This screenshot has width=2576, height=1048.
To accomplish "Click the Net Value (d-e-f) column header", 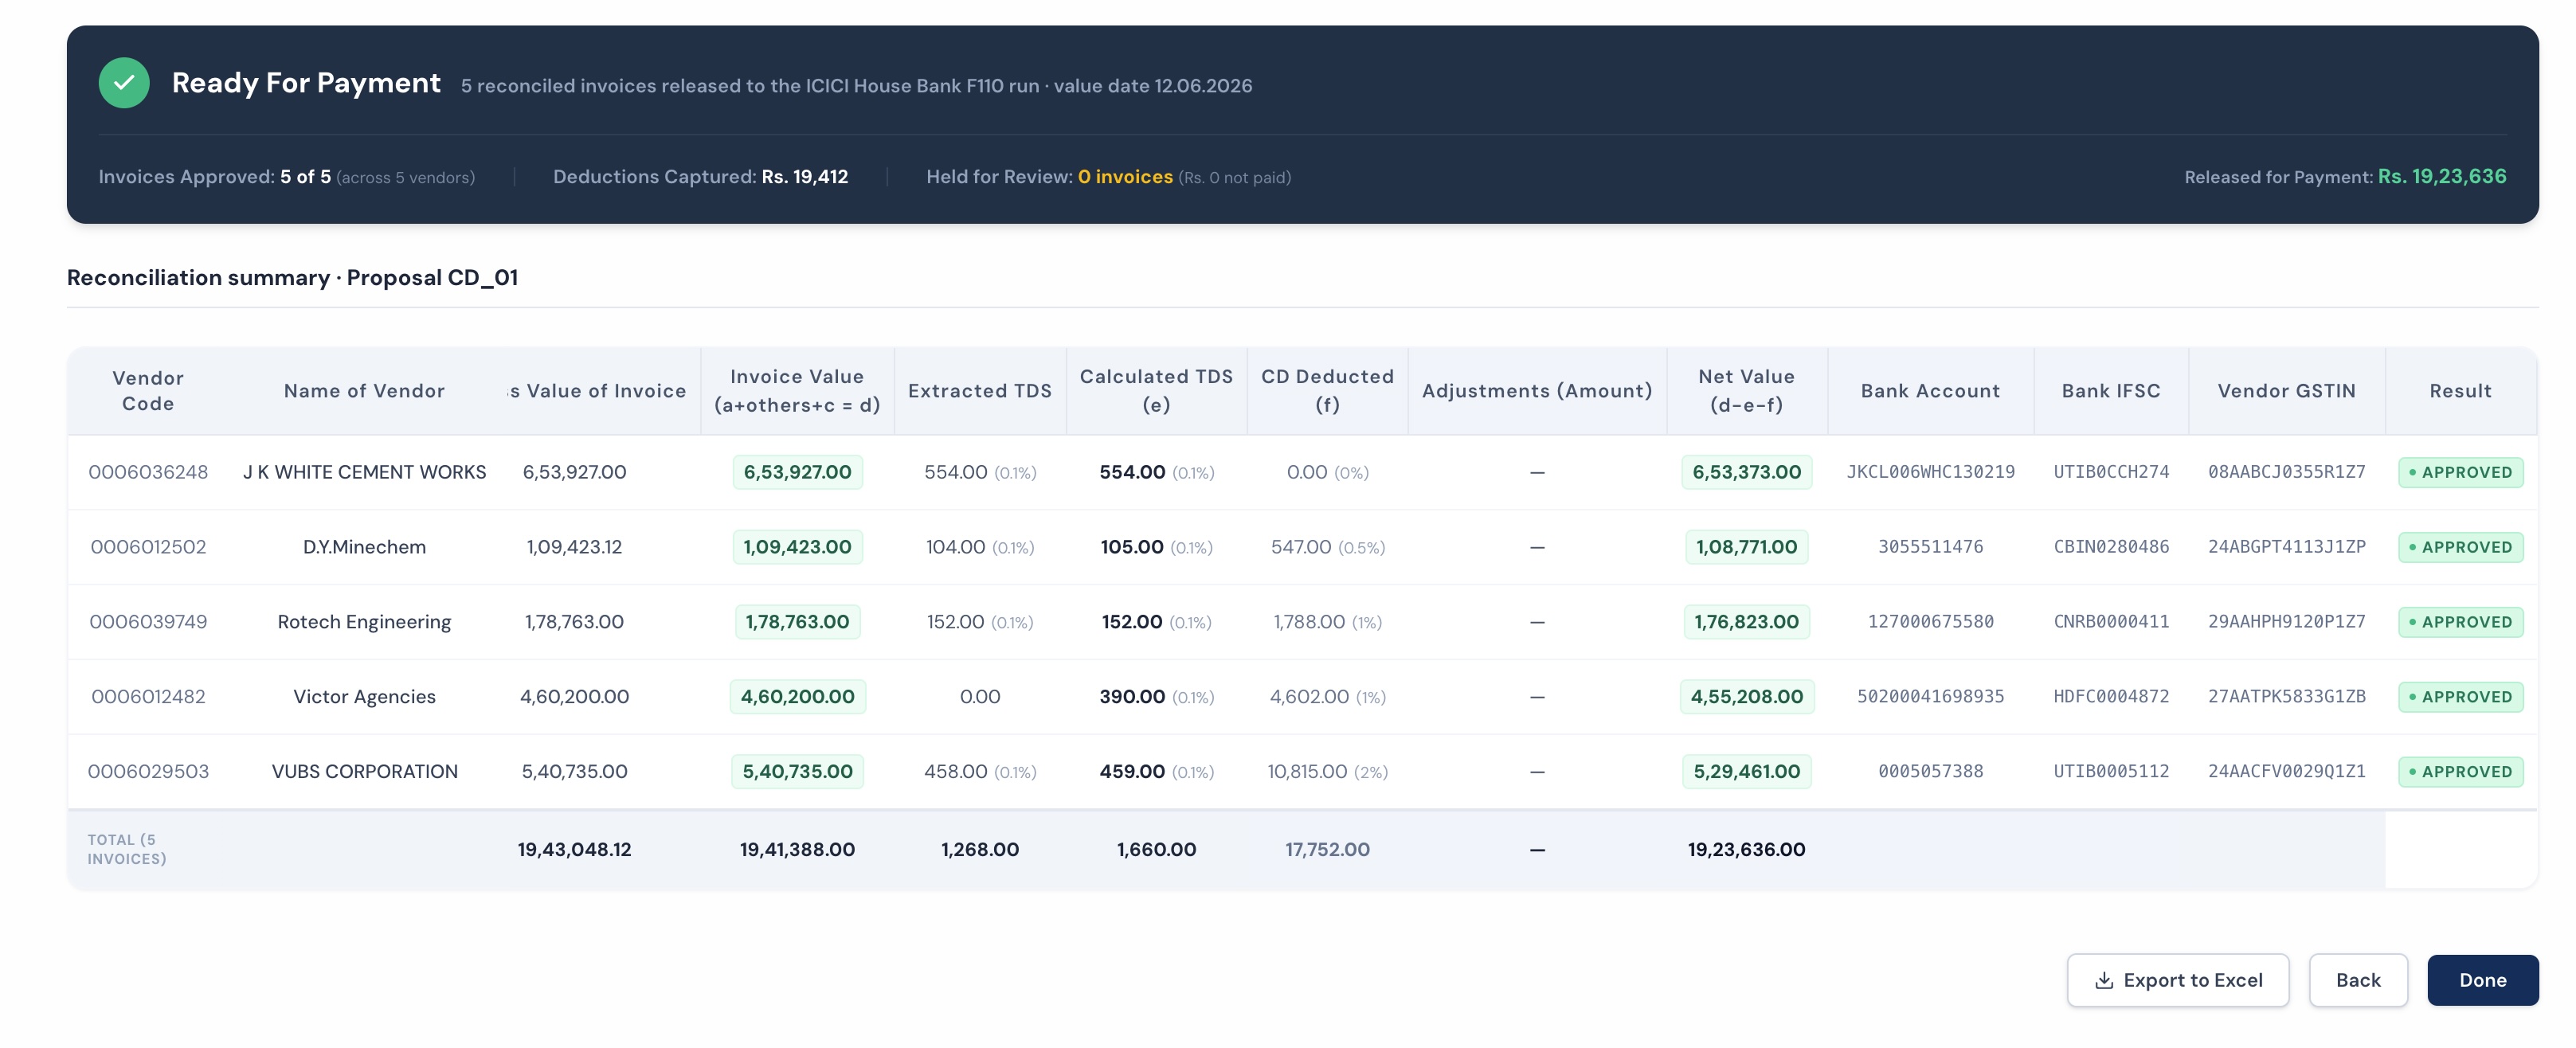I will pos(1746,391).
